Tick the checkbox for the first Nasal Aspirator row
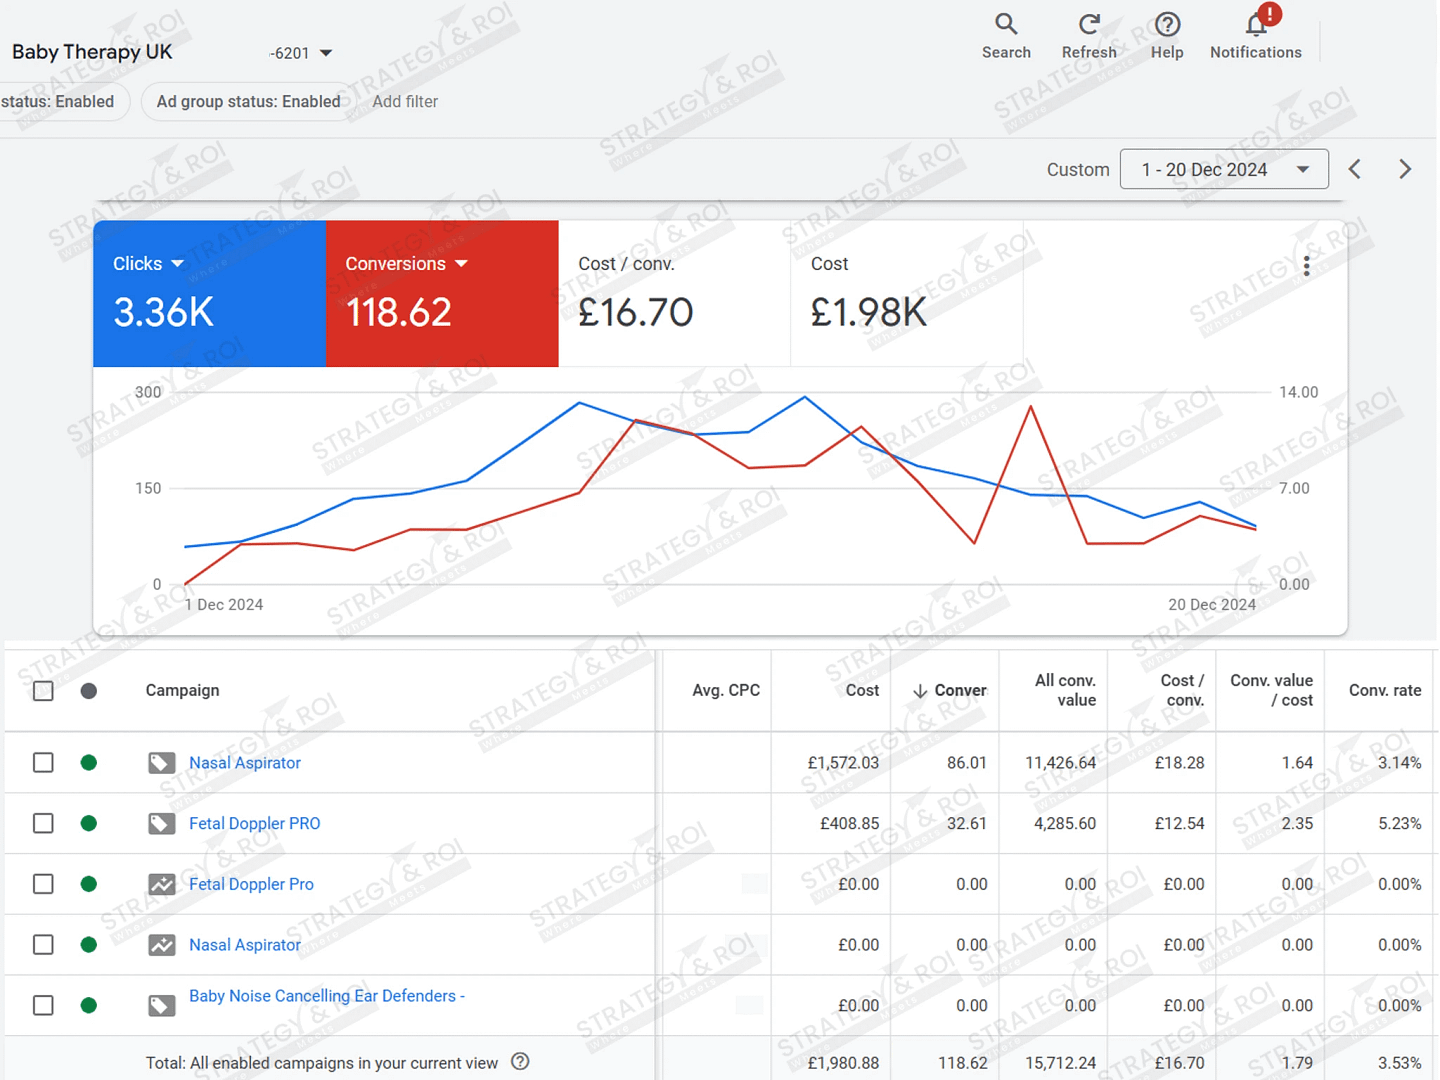 pos(43,762)
